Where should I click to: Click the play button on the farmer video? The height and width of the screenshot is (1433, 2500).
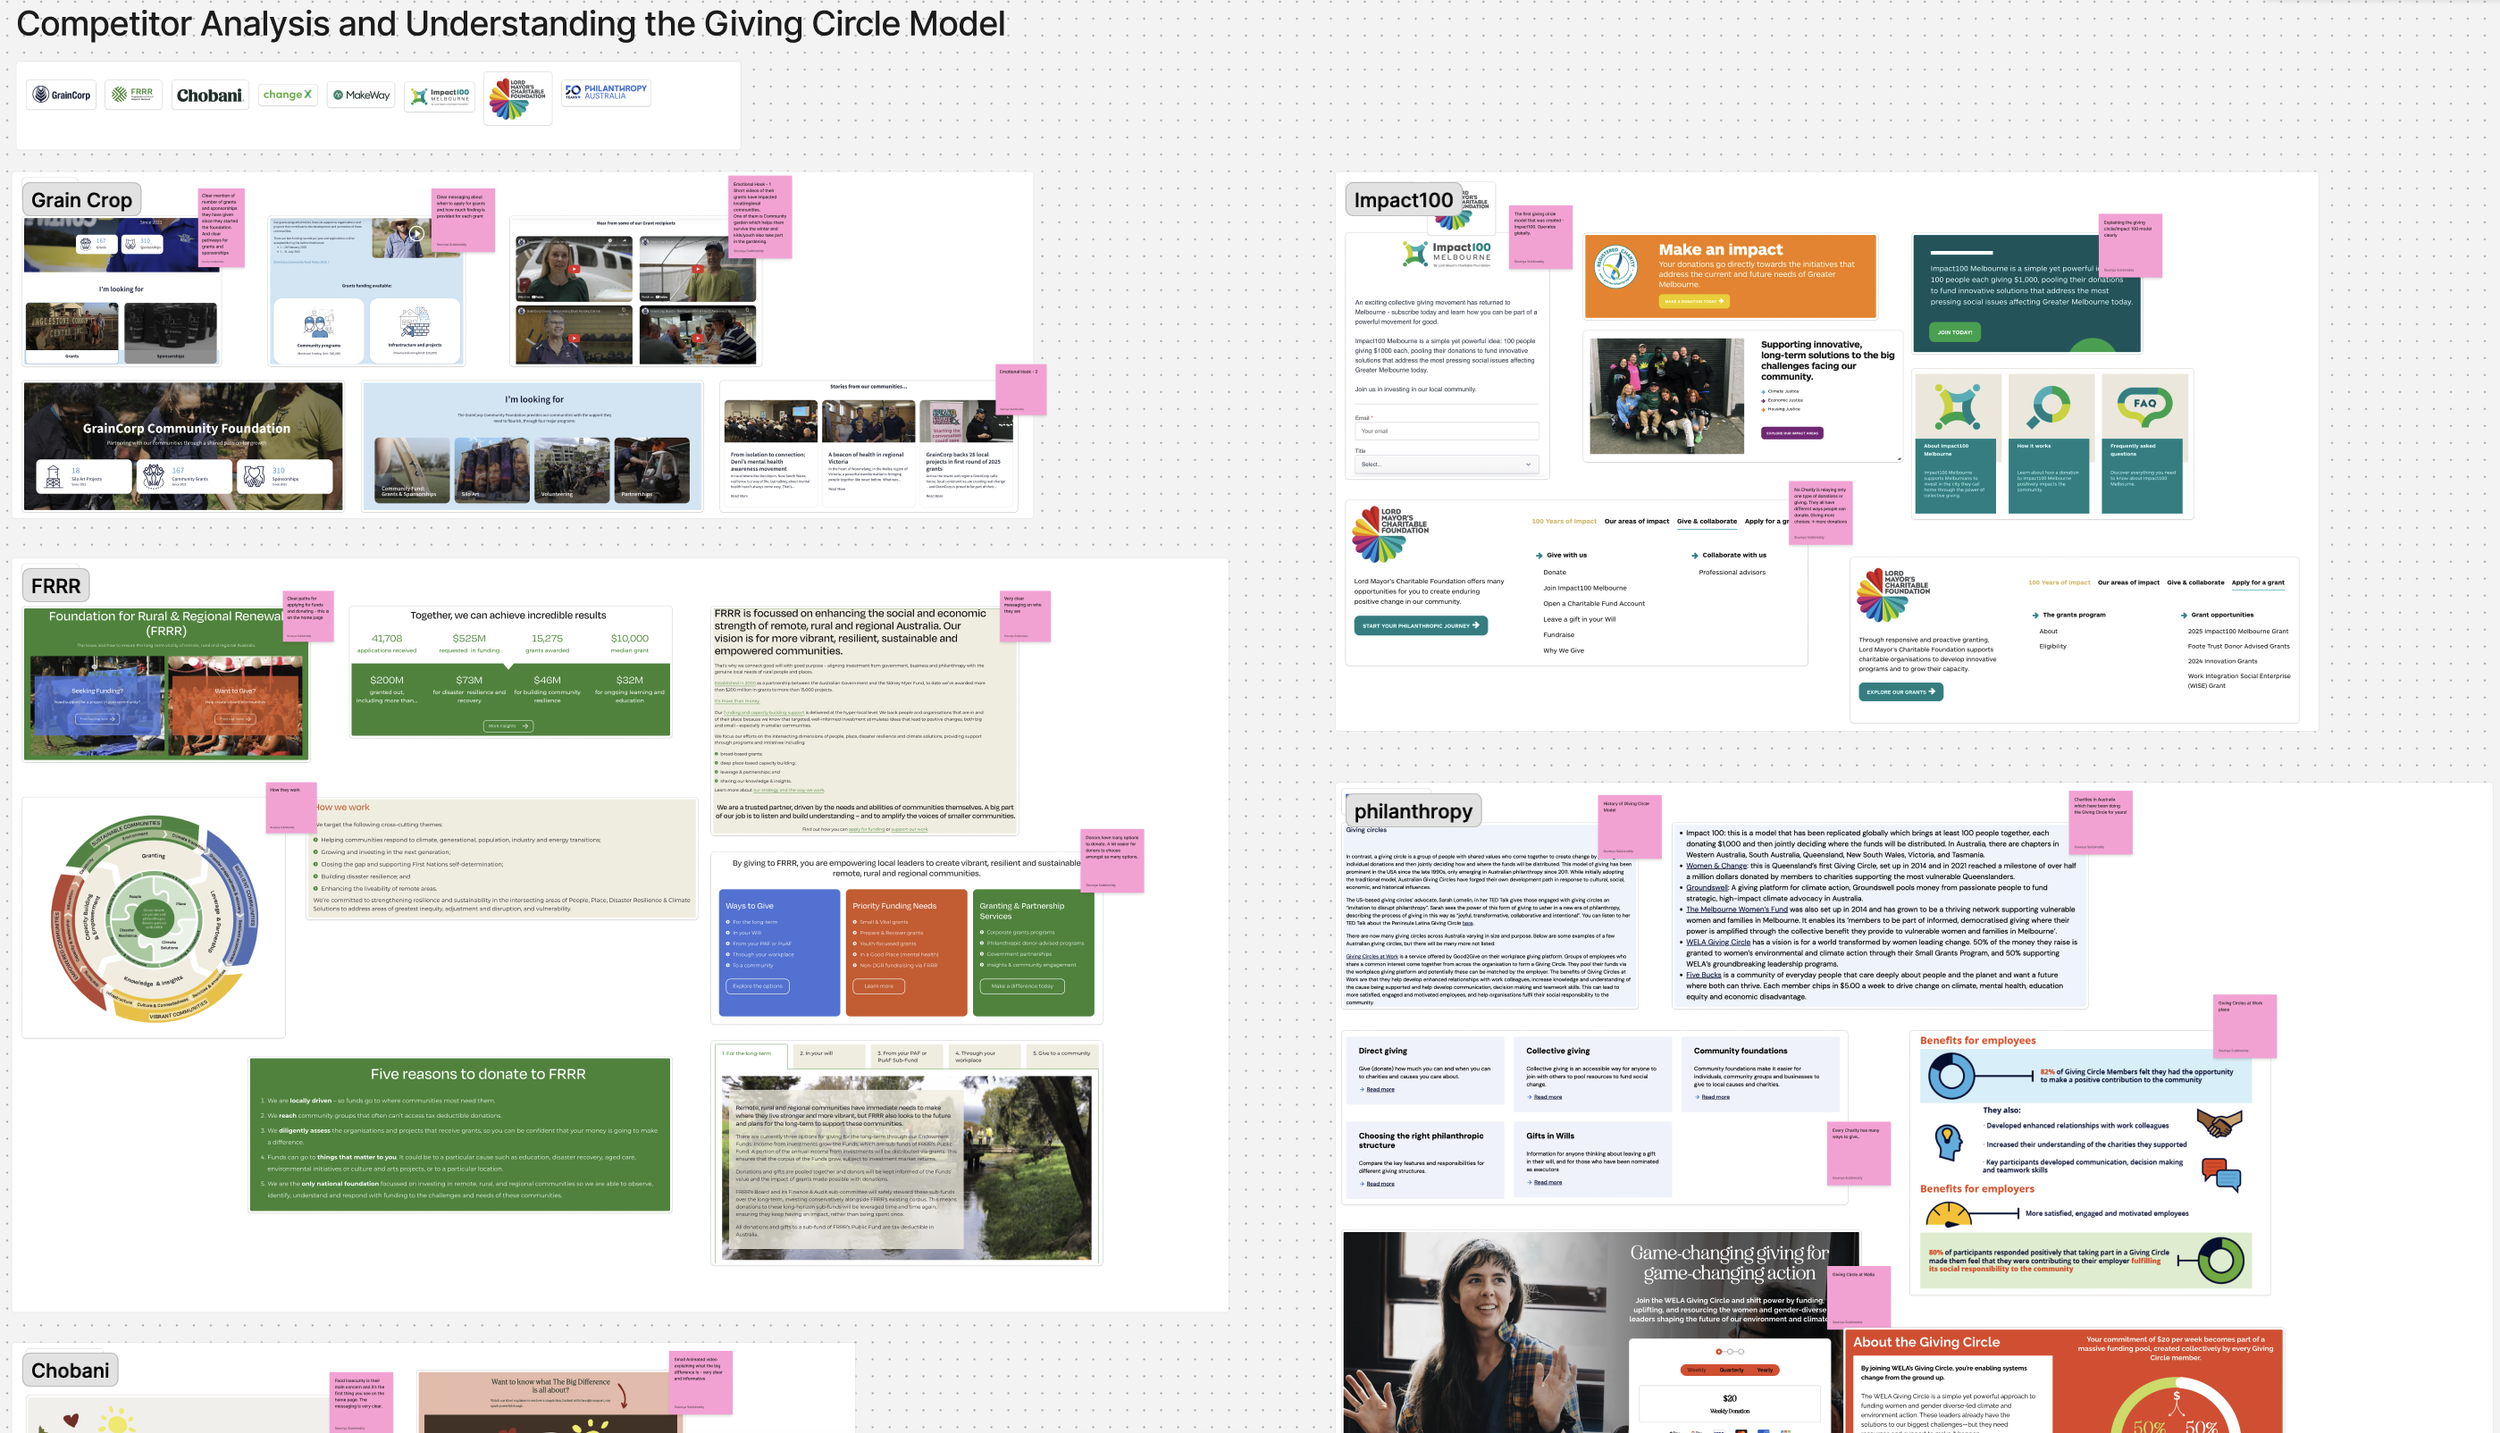coord(416,234)
